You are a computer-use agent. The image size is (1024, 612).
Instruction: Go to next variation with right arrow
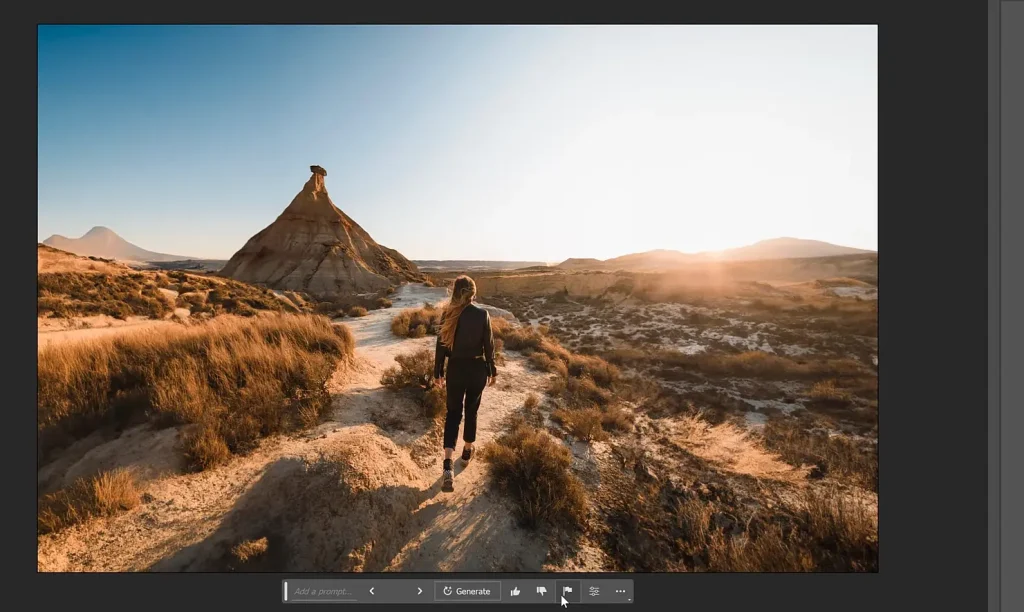(x=419, y=591)
